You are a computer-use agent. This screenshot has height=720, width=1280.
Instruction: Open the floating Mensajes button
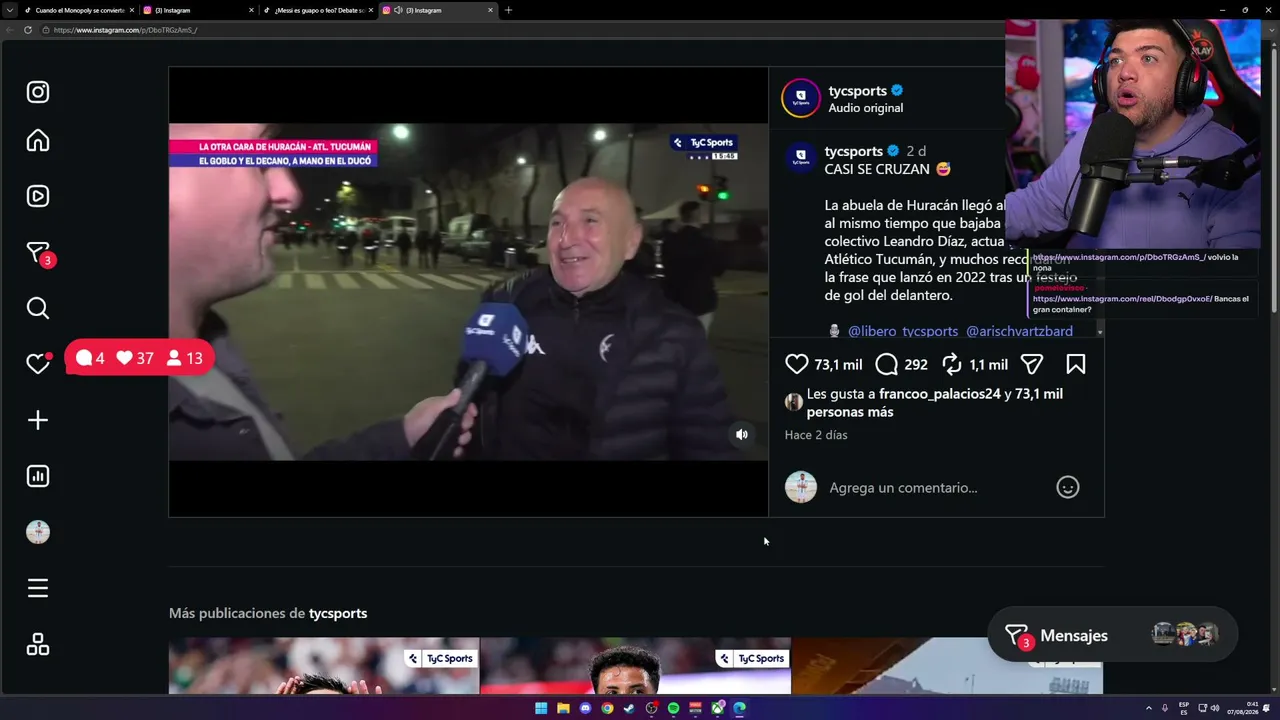point(1112,635)
